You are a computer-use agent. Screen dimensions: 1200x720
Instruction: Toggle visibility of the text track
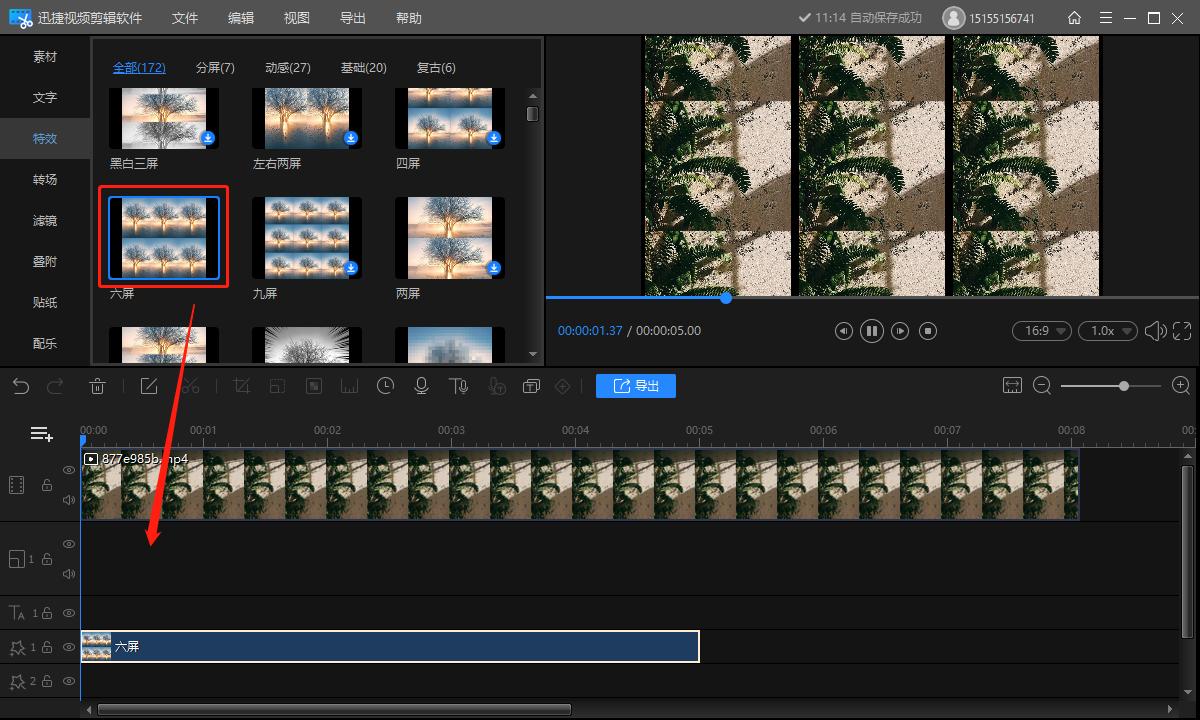[69, 613]
